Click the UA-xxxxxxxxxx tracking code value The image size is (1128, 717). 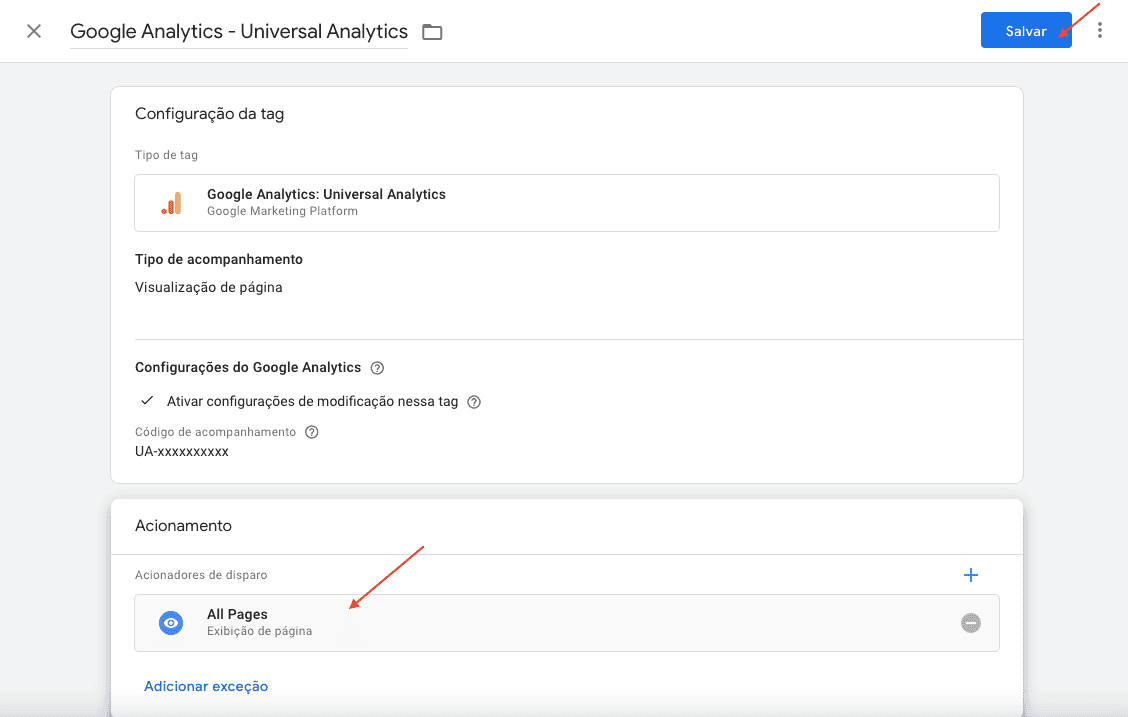(182, 452)
